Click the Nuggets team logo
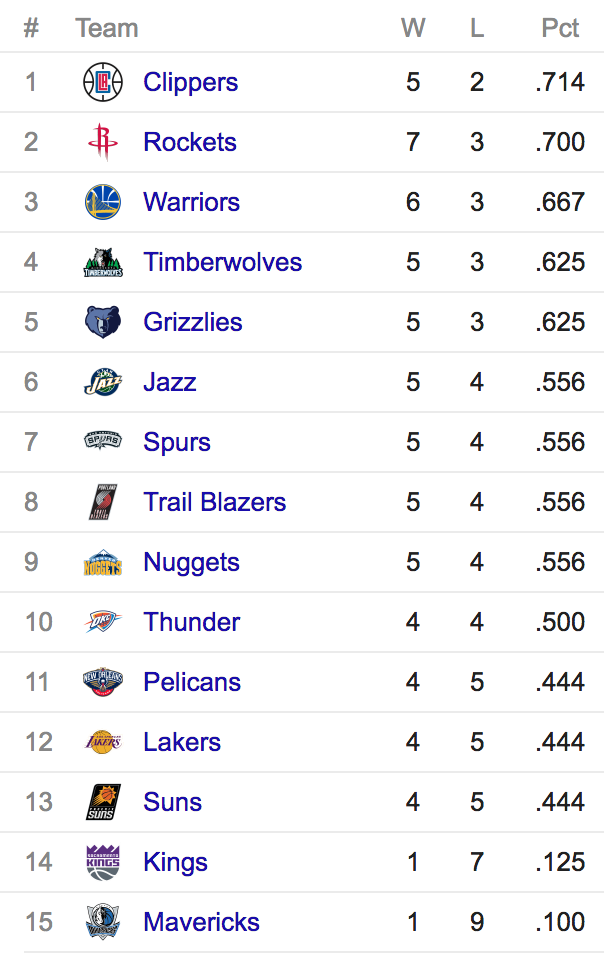604x954 pixels. [x=103, y=562]
